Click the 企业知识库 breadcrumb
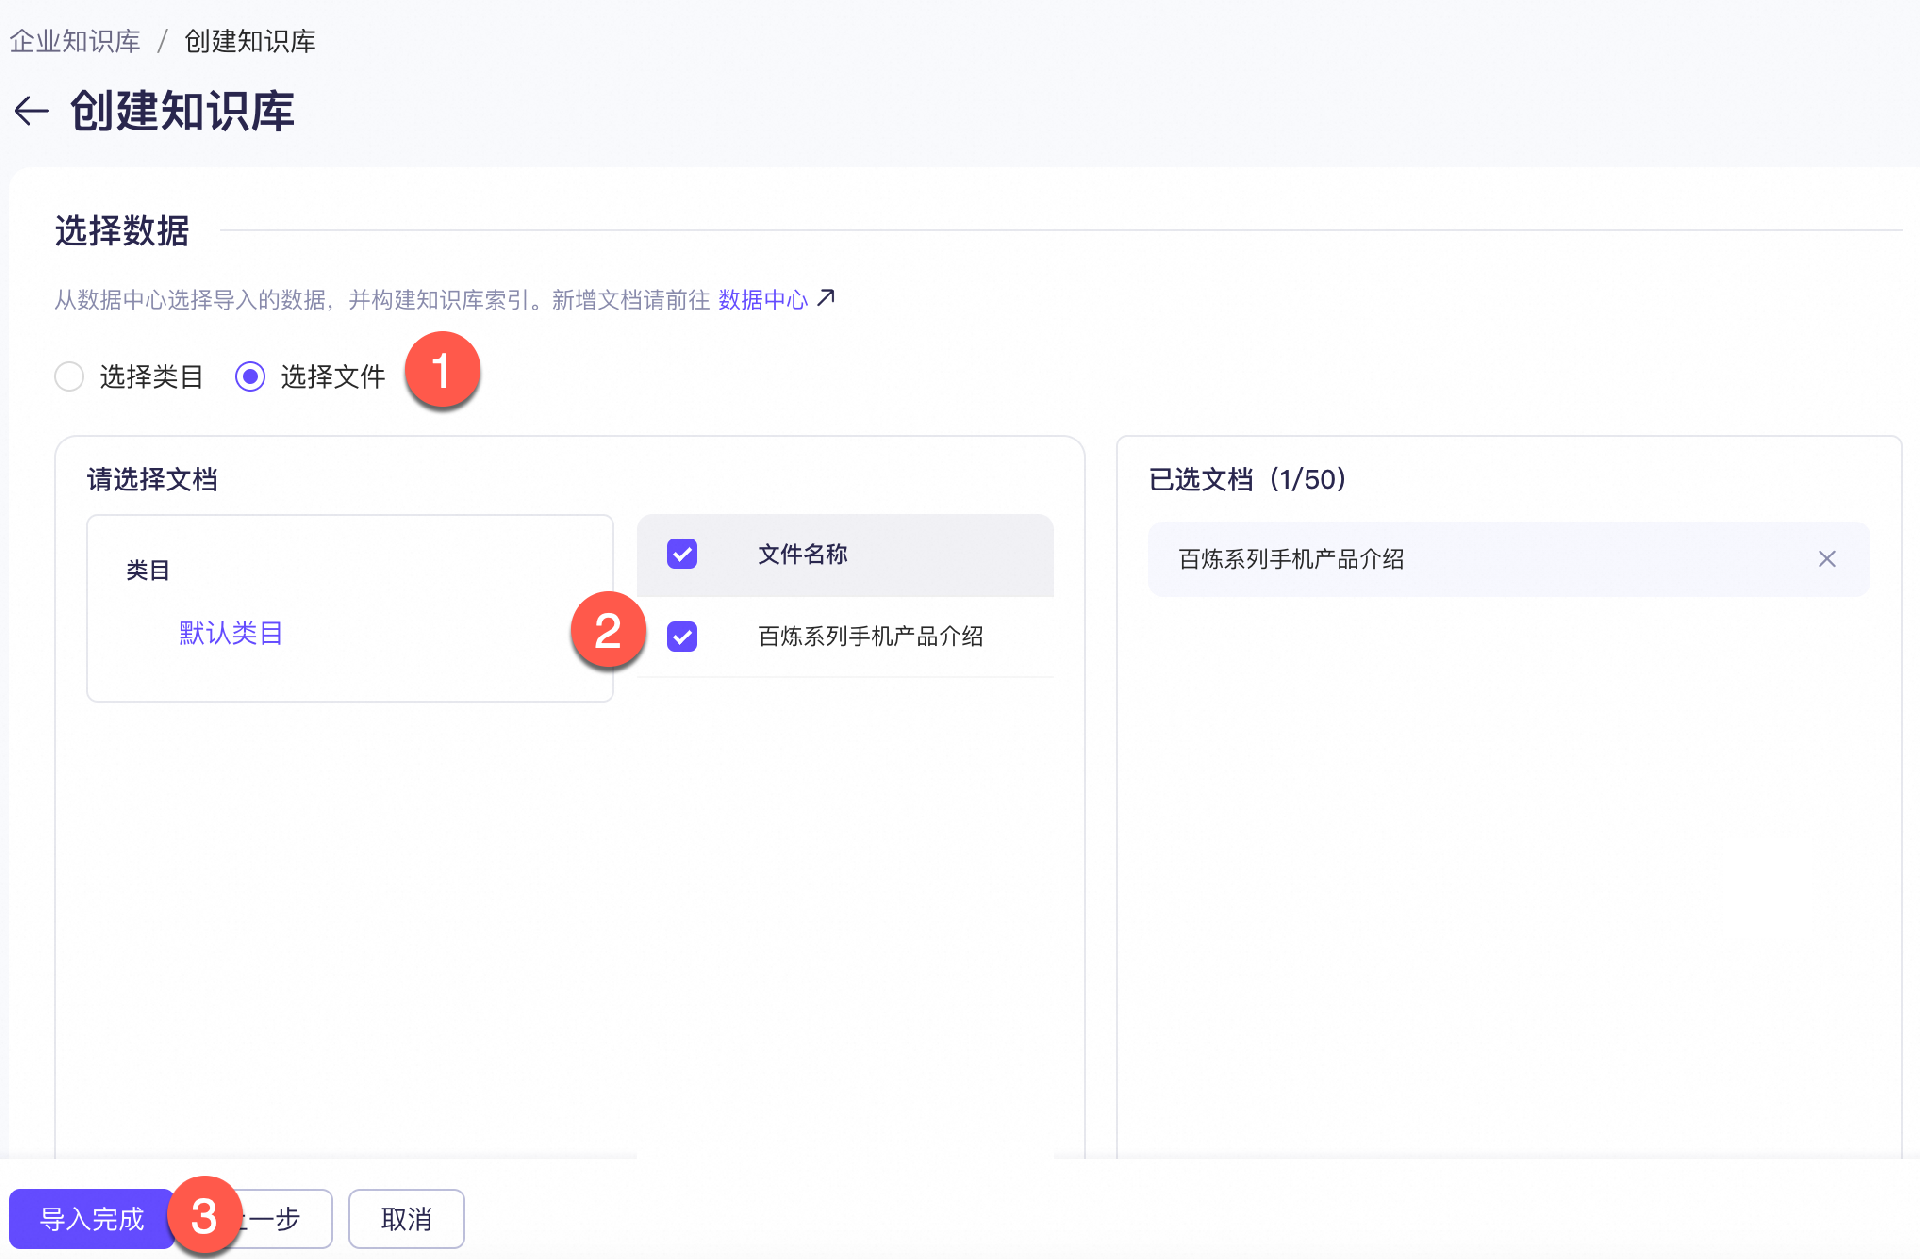 [75, 41]
